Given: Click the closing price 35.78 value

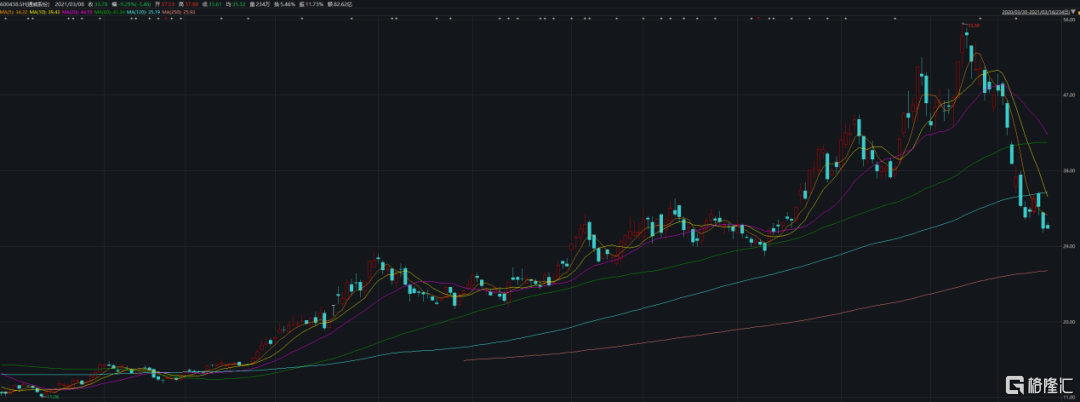Looking at the screenshot, I should click(101, 4).
